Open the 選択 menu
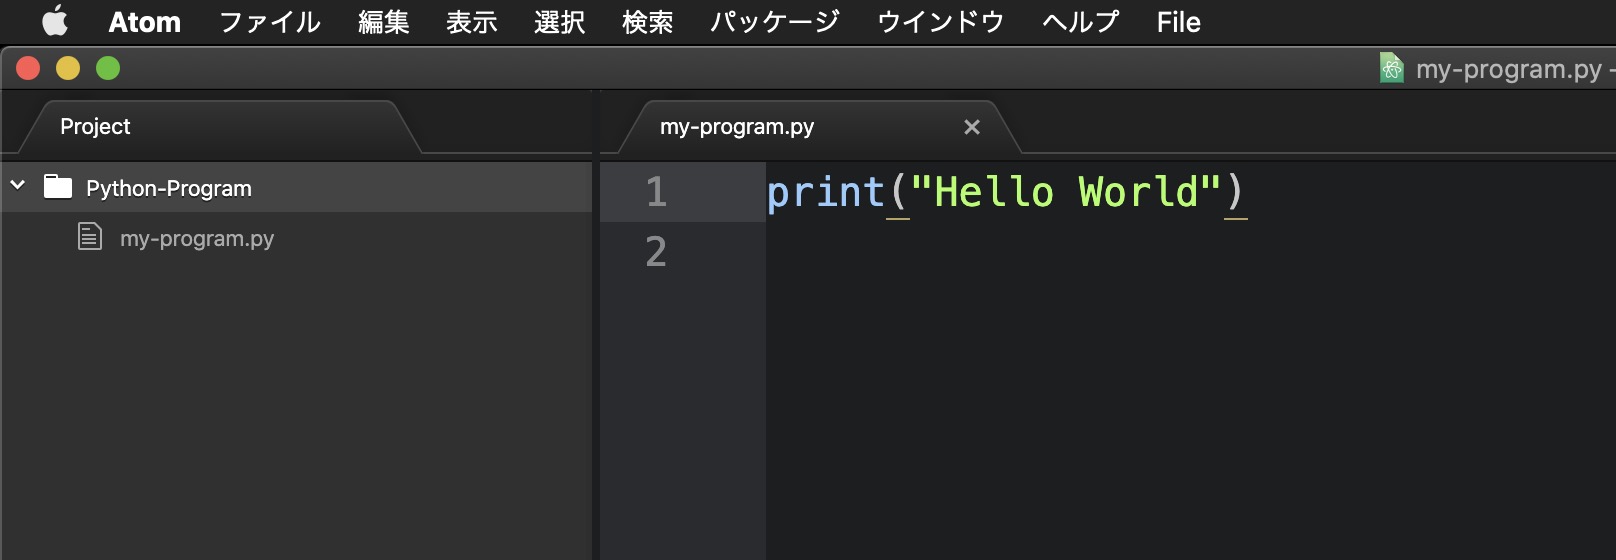The image size is (1616, 560). coord(559,22)
